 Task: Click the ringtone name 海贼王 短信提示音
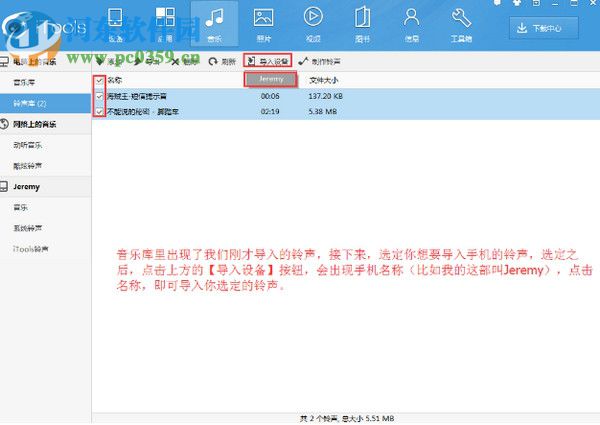[x=137, y=96]
